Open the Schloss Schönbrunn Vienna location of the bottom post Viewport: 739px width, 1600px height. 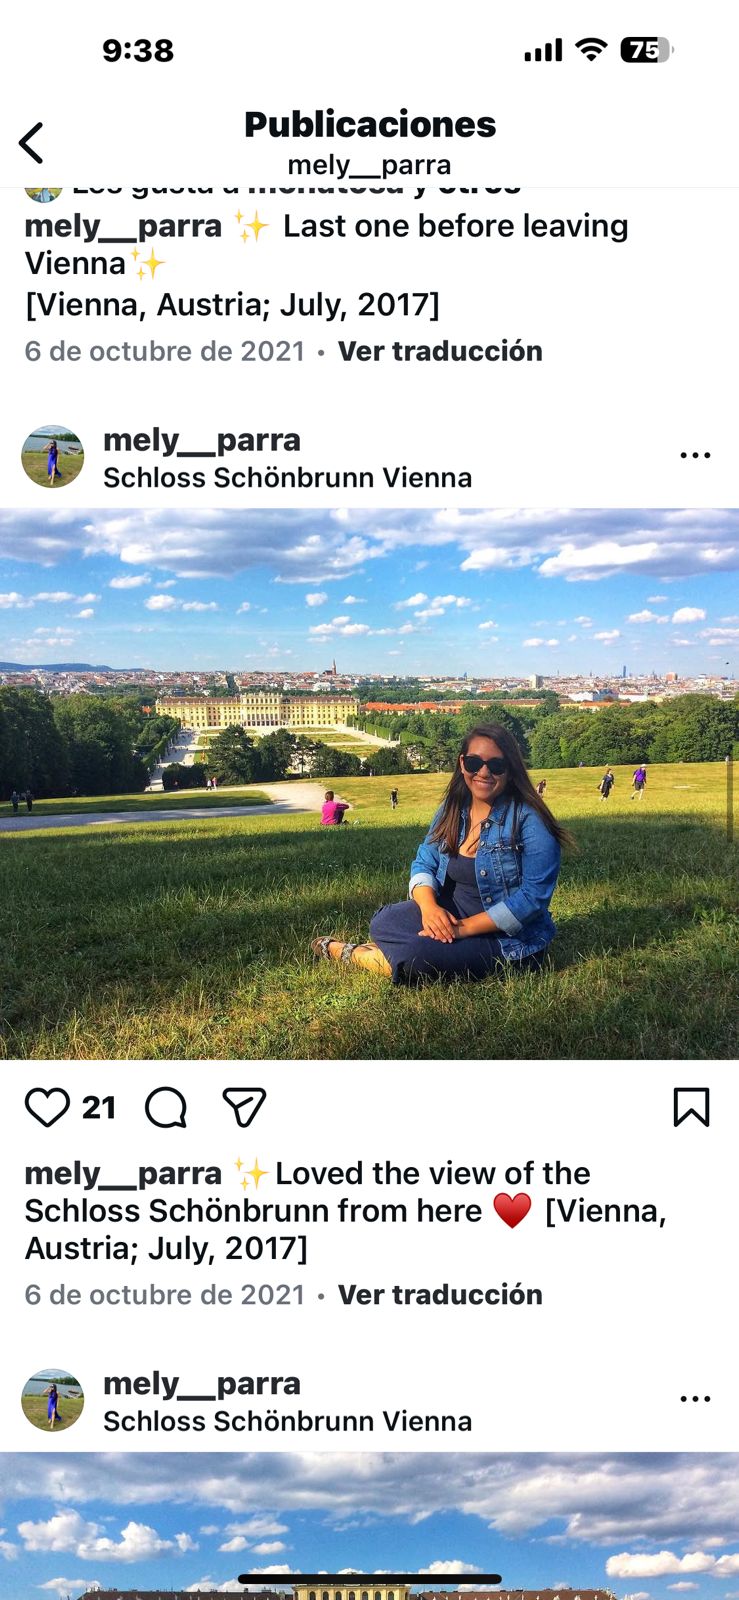(x=288, y=1421)
